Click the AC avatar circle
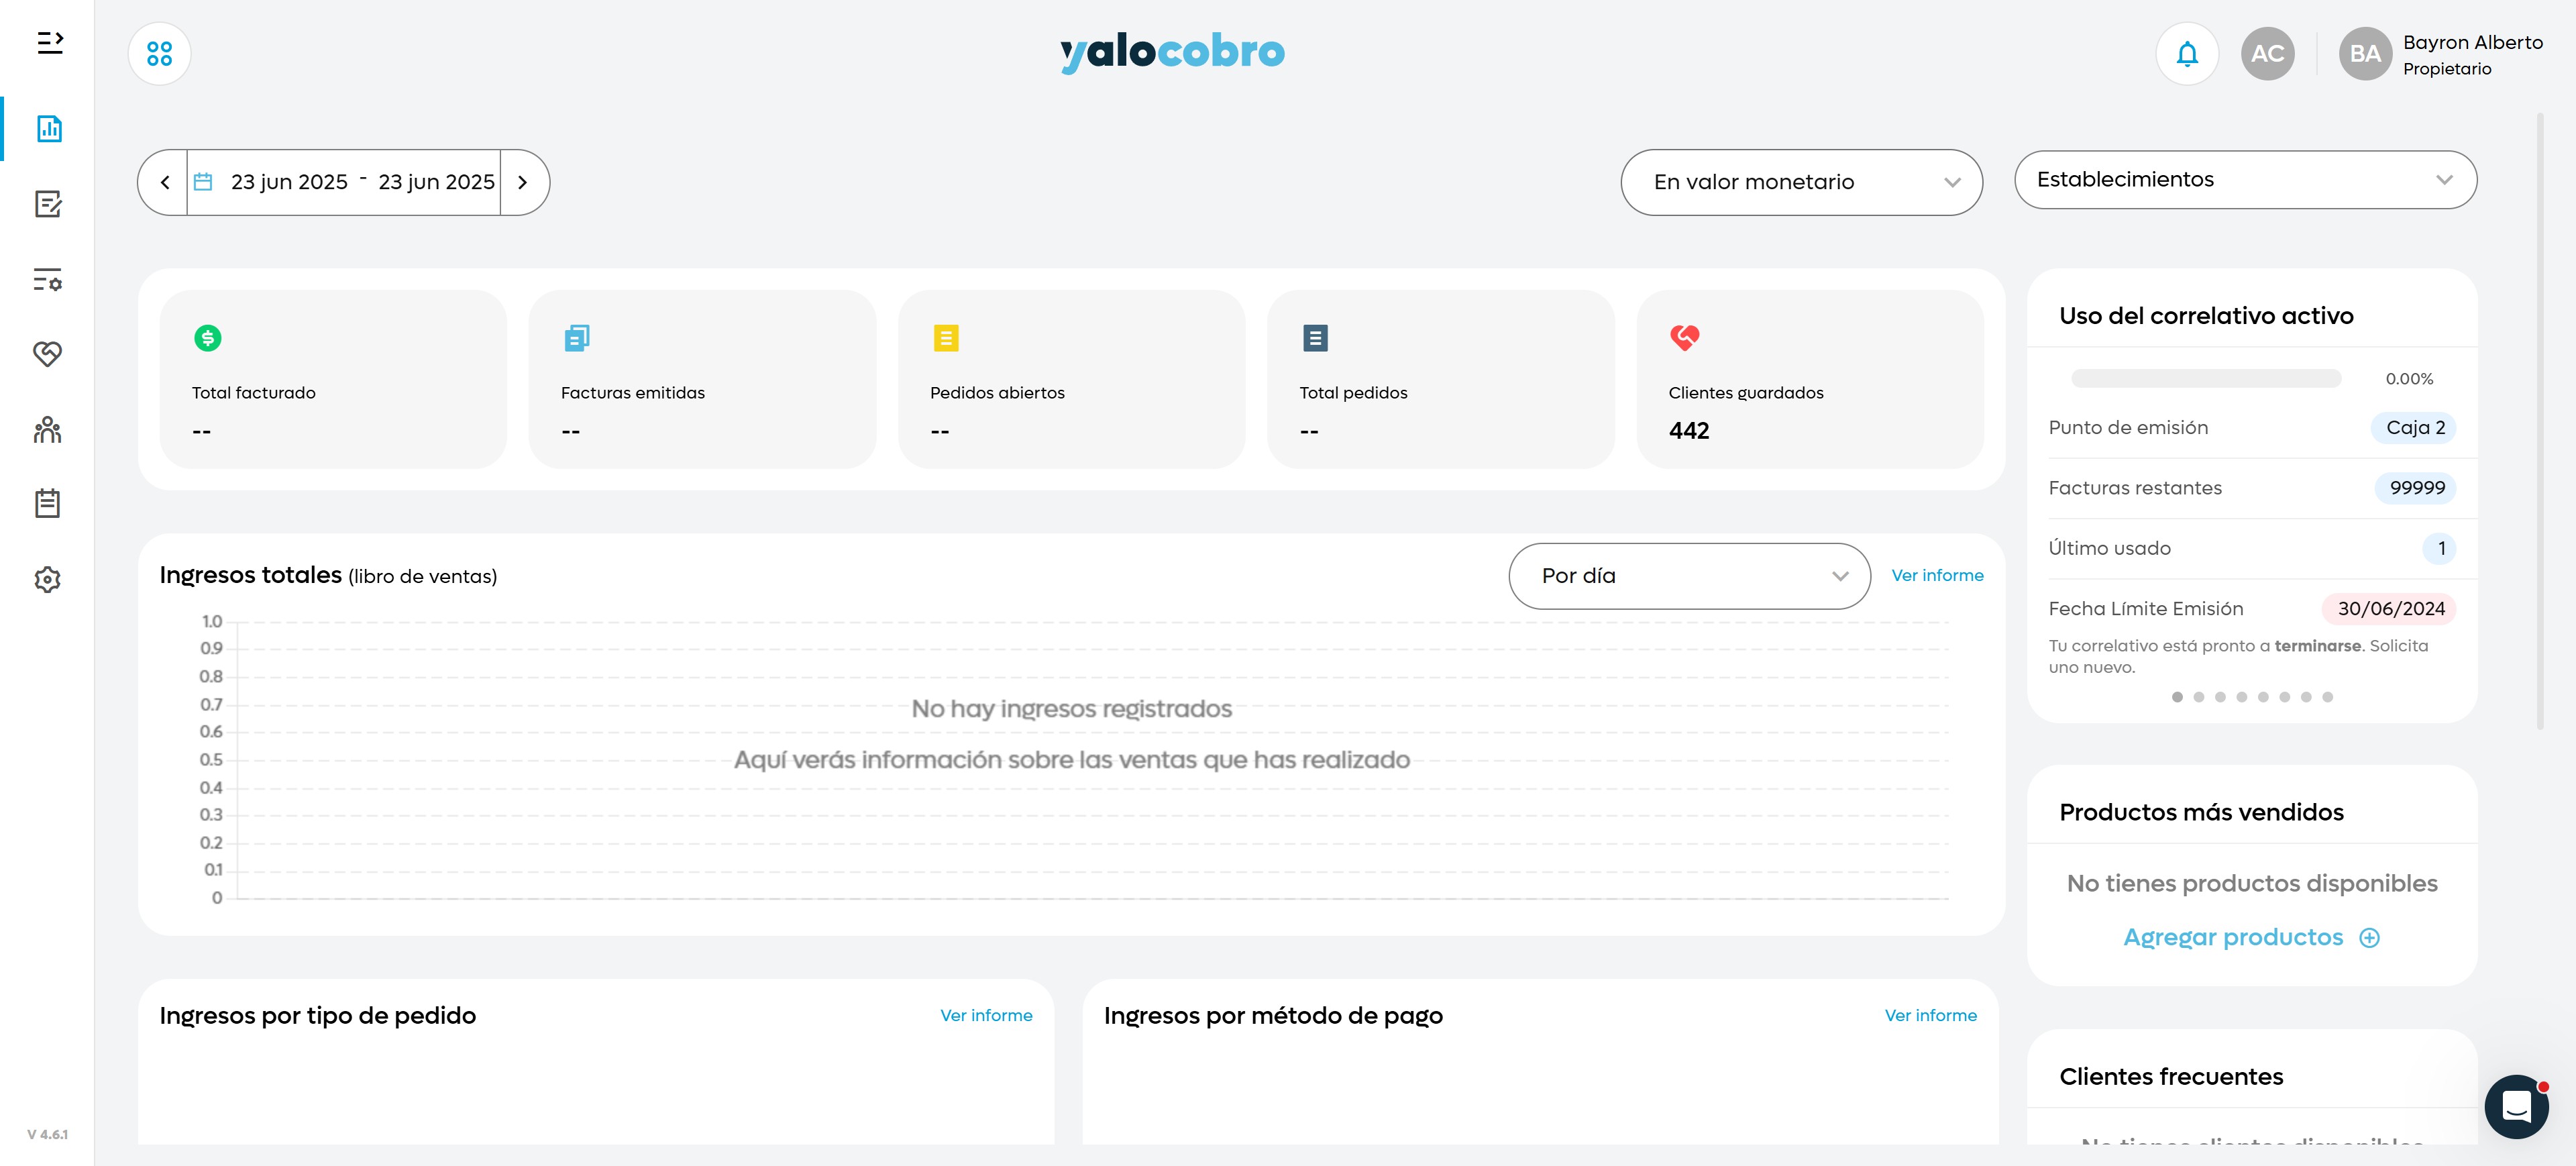Viewport: 2576px width, 1166px height. pos(2267,53)
